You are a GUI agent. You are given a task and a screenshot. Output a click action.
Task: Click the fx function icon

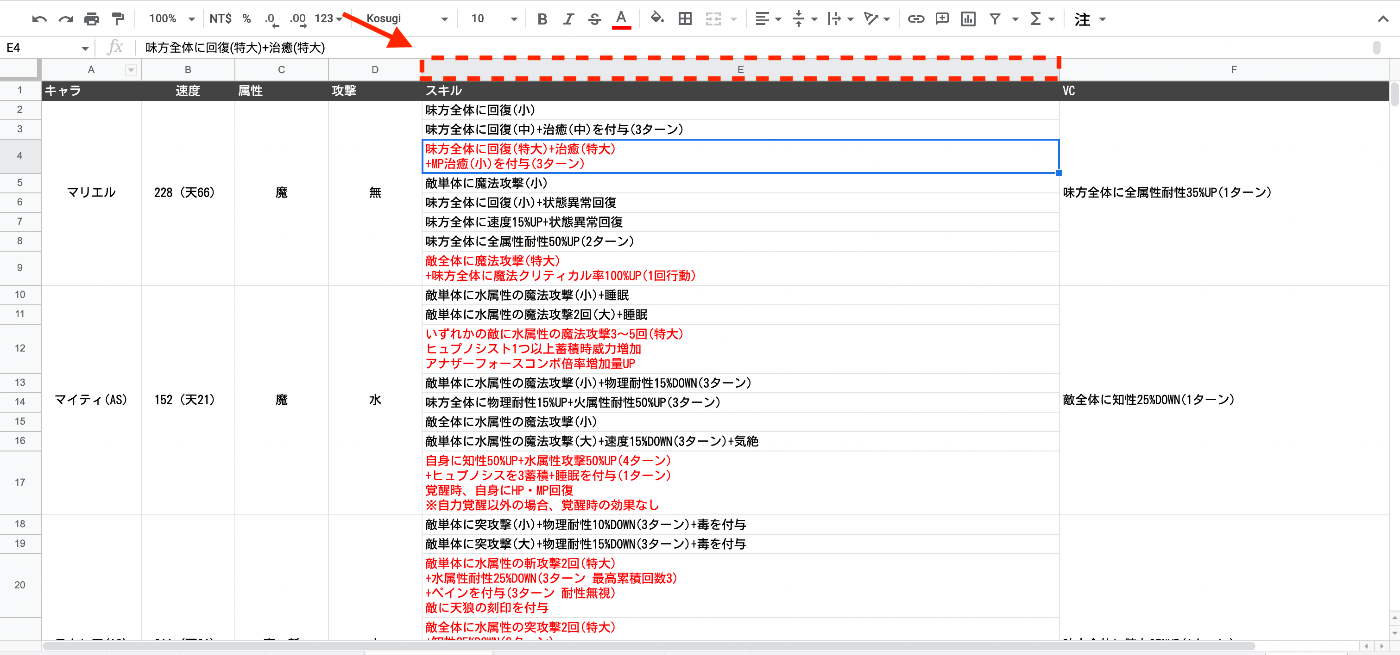point(115,47)
